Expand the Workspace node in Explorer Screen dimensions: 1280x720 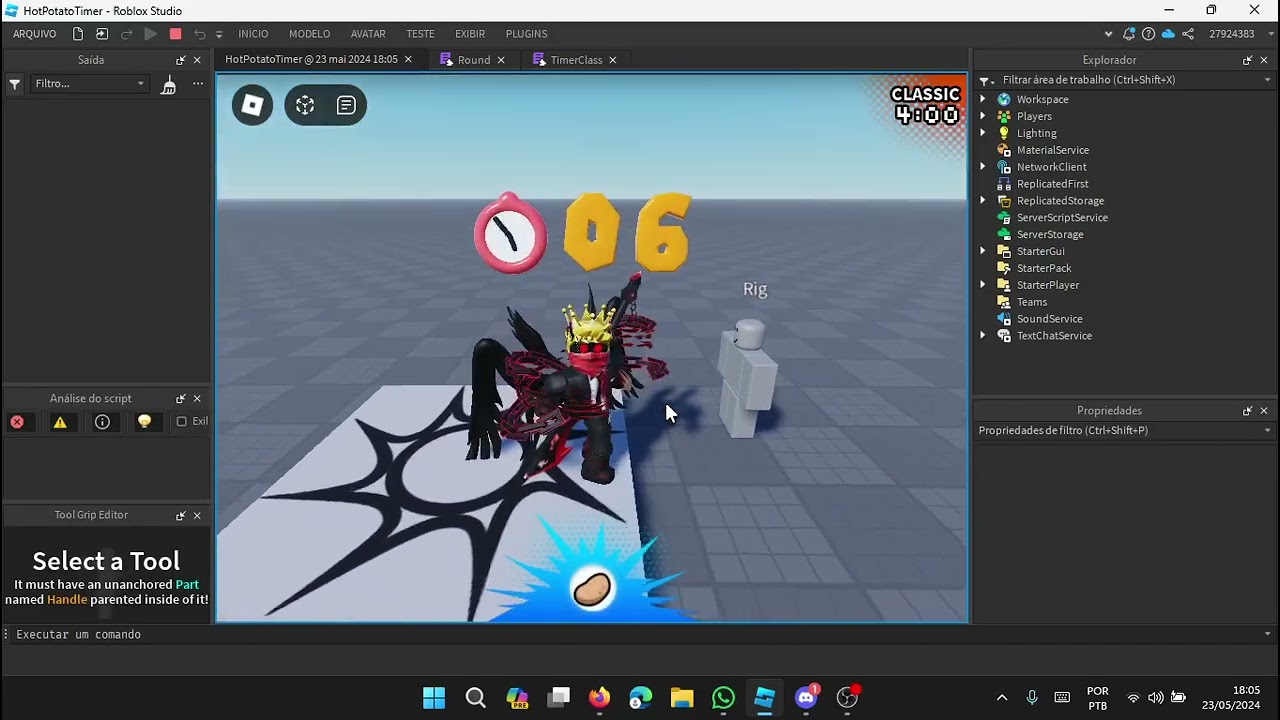coord(982,99)
